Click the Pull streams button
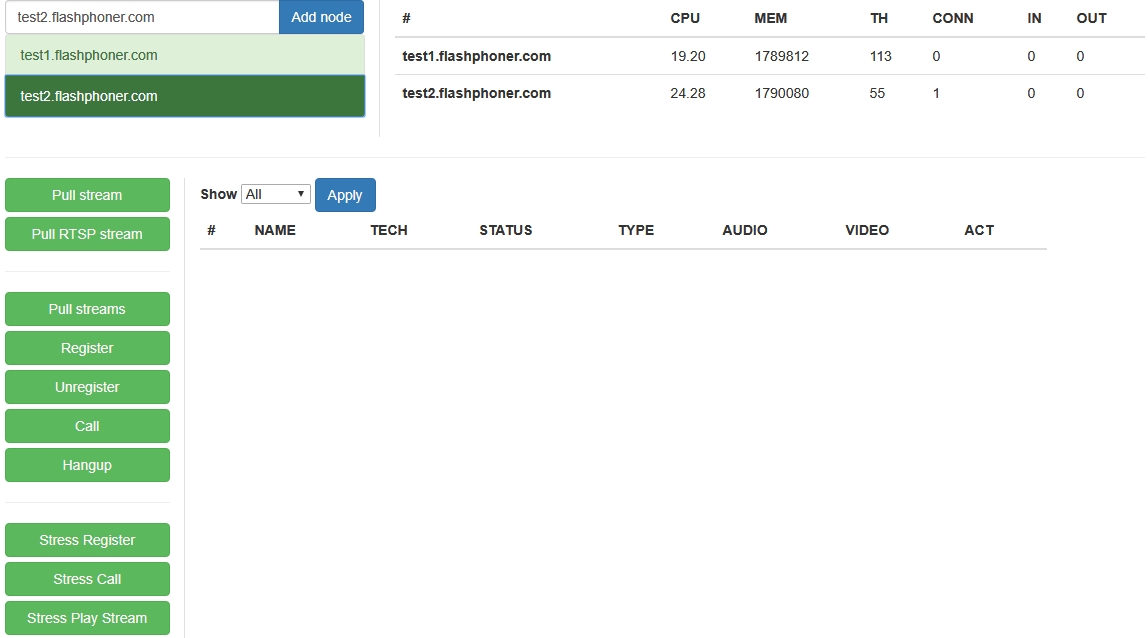Image resolution: width=1148 pixels, height=638 pixels. pyautogui.click(x=87, y=309)
